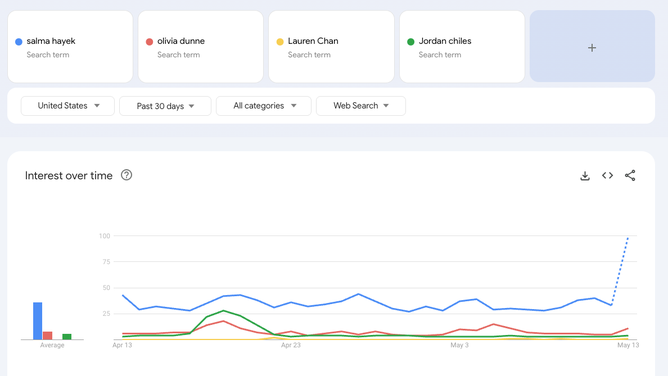Select the green average bar
This screenshot has width=668, height=376.
coord(67,337)
